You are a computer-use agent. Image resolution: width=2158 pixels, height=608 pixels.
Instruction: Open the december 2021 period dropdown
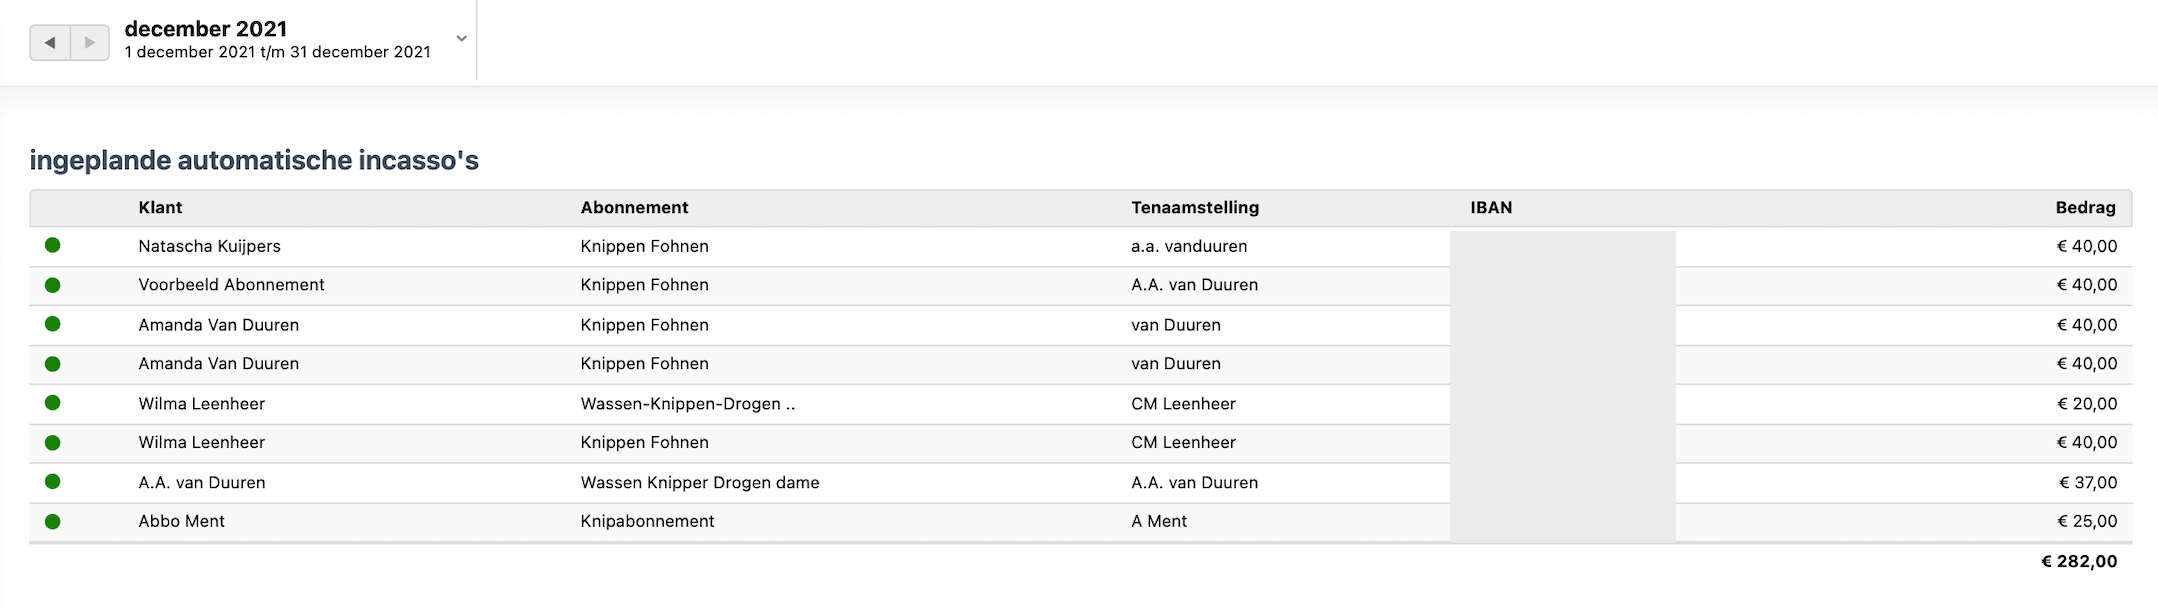point(461,39)
